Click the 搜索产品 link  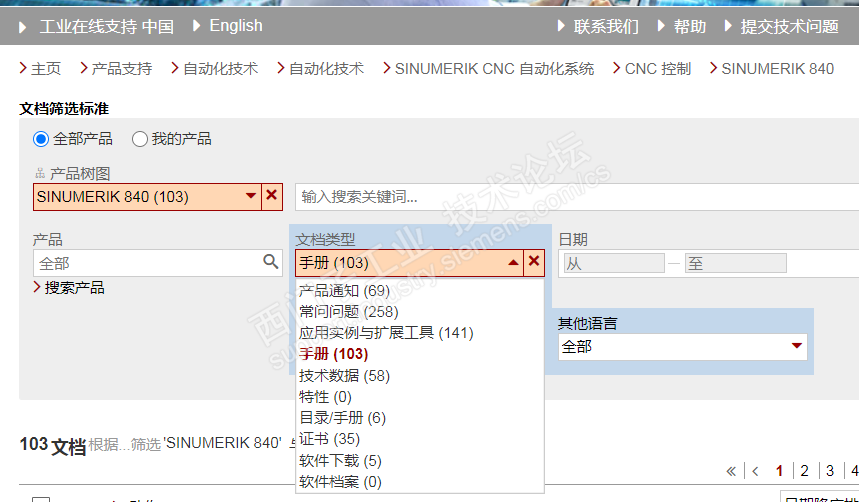click(x=75, y=288)
